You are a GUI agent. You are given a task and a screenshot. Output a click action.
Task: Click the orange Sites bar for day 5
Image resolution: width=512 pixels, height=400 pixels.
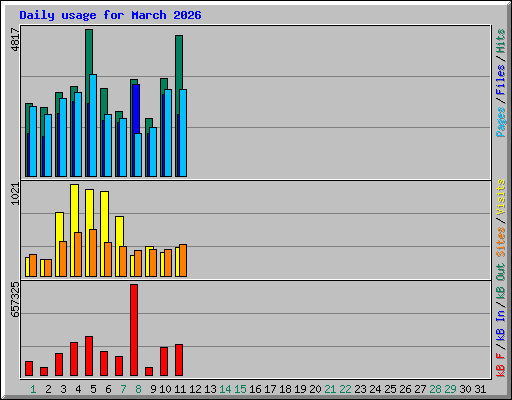(93, 253)
